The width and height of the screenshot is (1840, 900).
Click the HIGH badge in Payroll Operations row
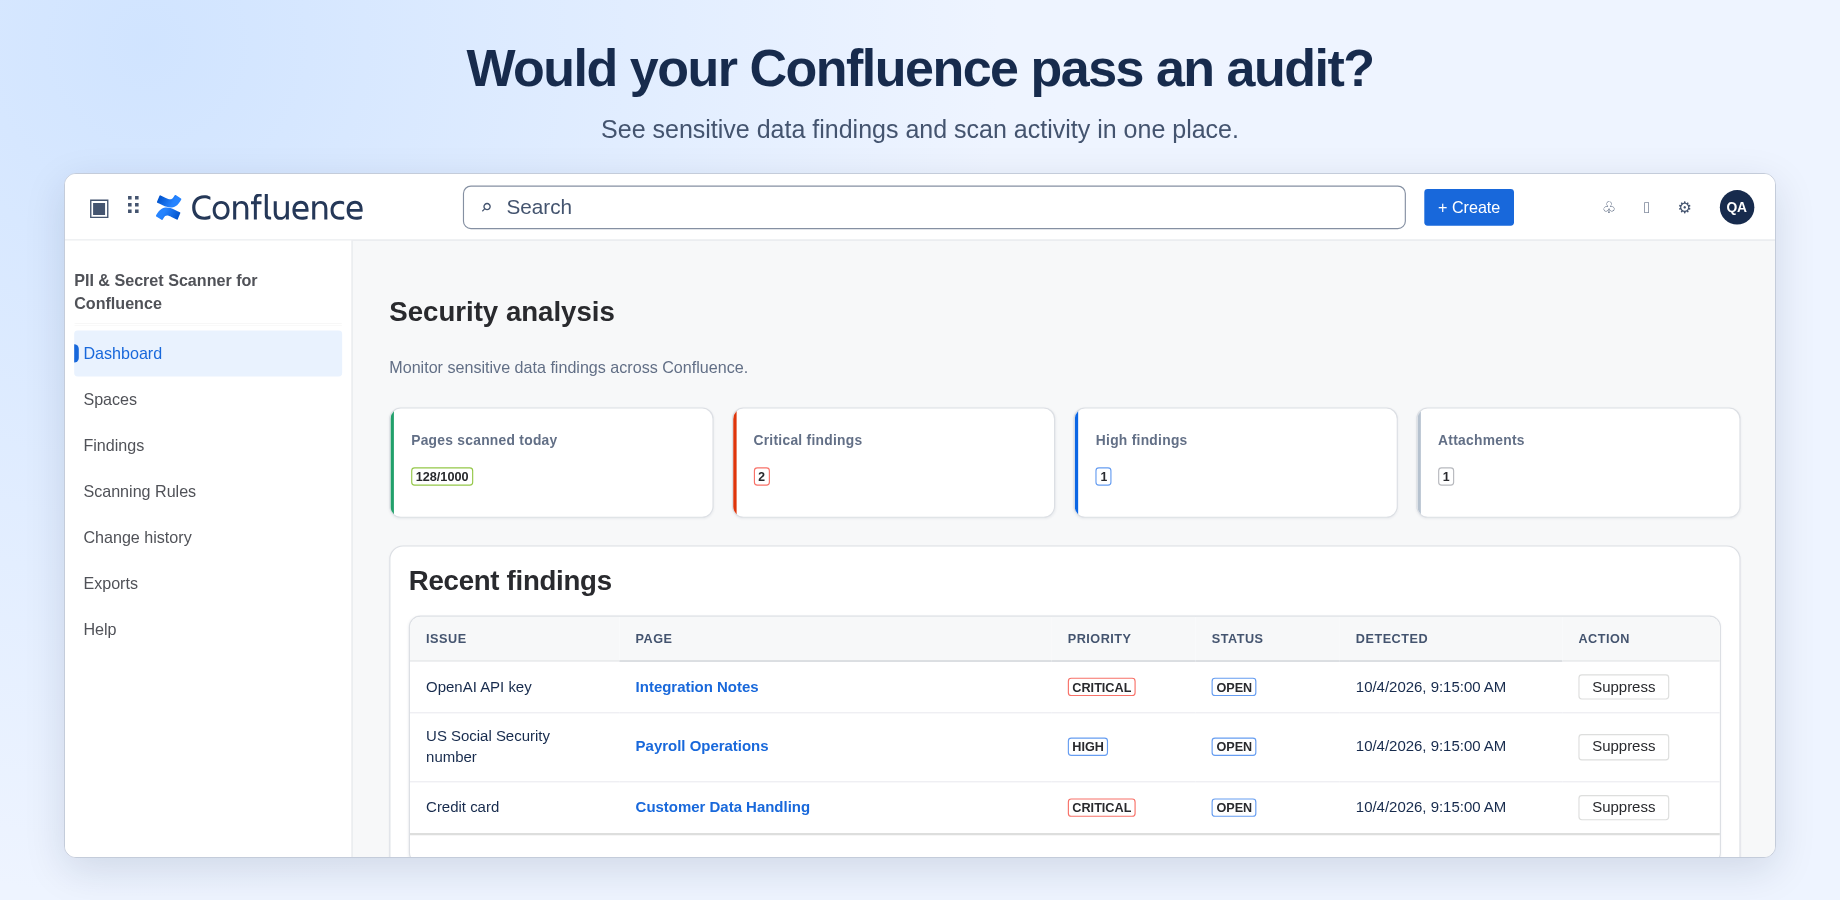[1087, 747]
